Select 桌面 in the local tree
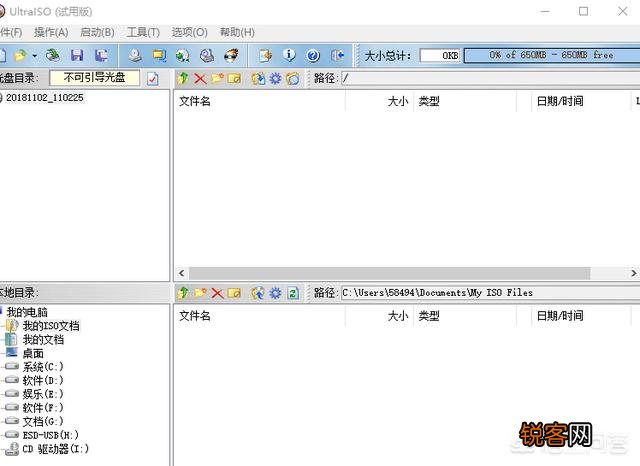This screenshot has height=466, width=640. point(33,353)
